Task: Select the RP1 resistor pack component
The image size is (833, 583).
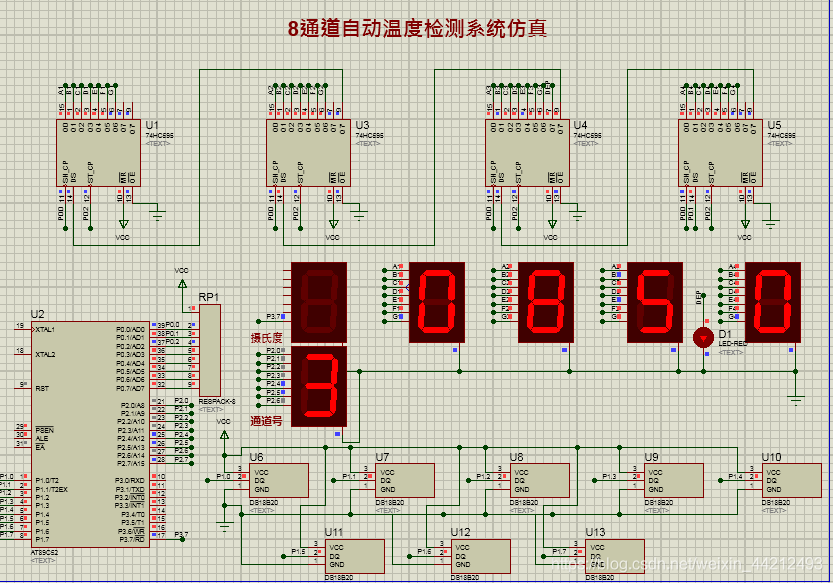Action: pyautogui.click(x=209, y=350)
